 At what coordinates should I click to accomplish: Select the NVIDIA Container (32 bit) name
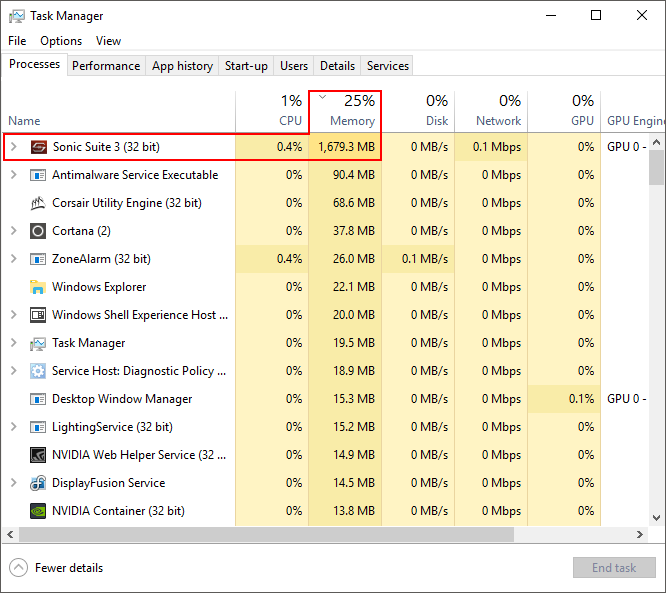118,511
